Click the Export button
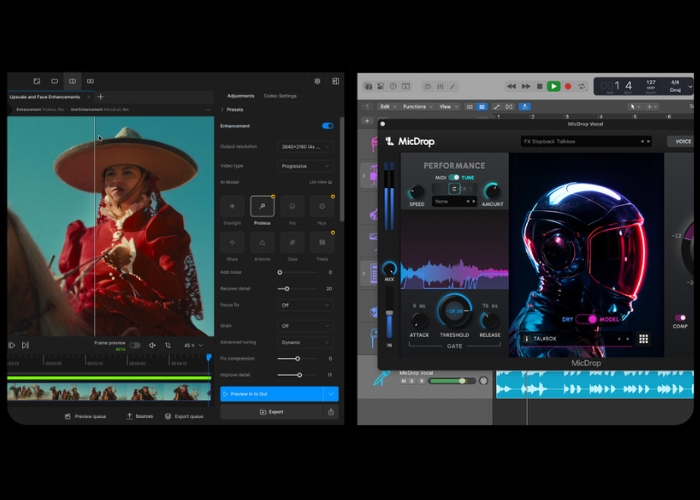This screenshot has height=500, width=700. coord(272,412)
